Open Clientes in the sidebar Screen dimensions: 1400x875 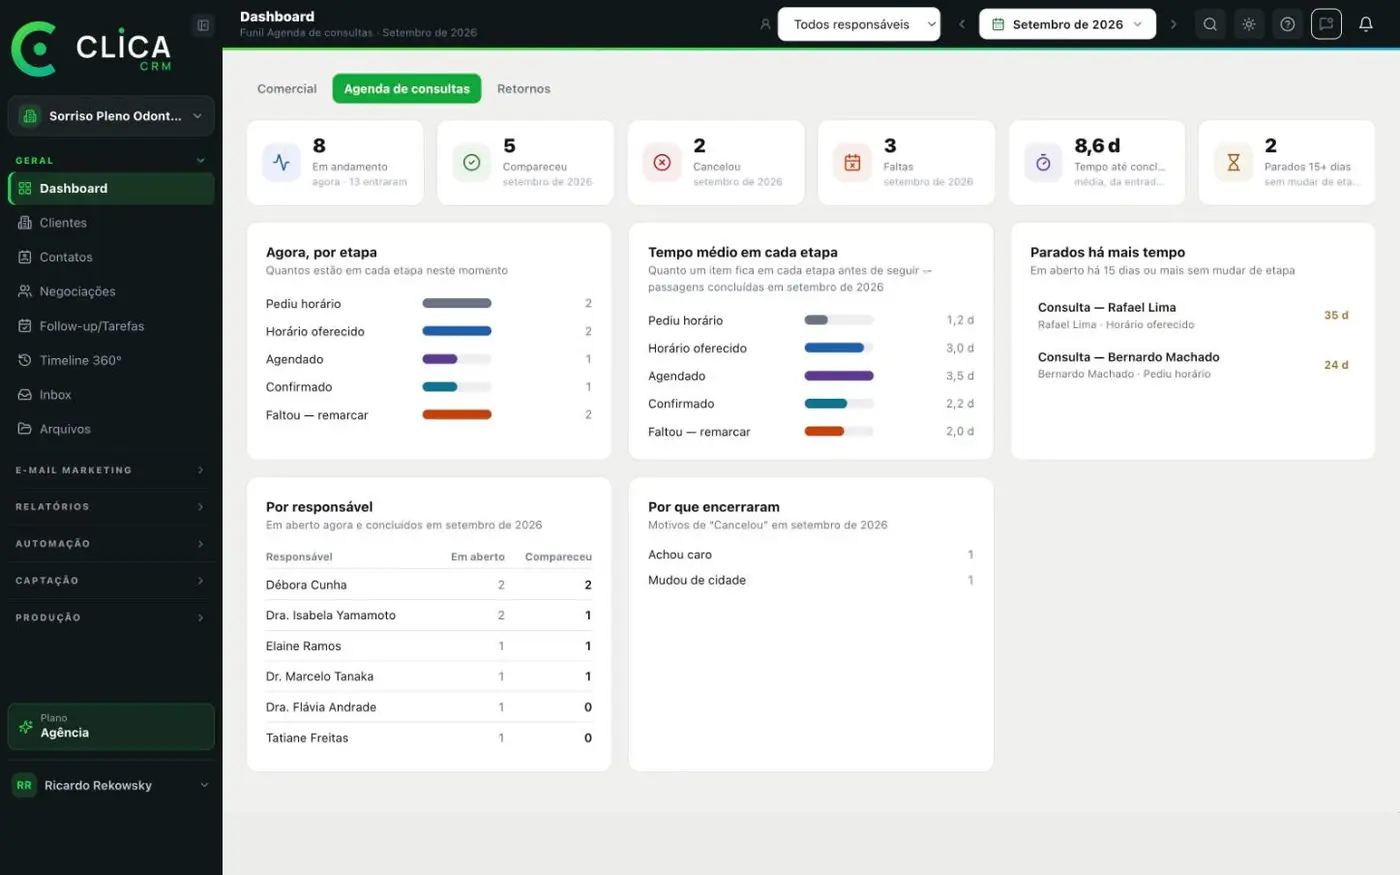[111, 223]
